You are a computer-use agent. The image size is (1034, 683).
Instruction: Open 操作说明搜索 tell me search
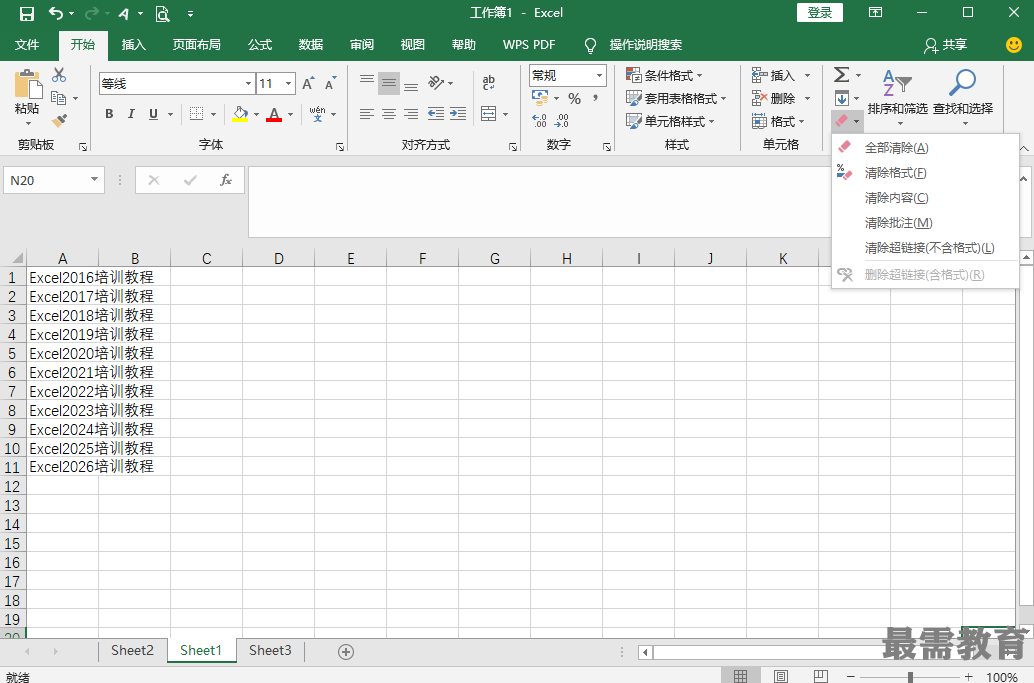646,45
